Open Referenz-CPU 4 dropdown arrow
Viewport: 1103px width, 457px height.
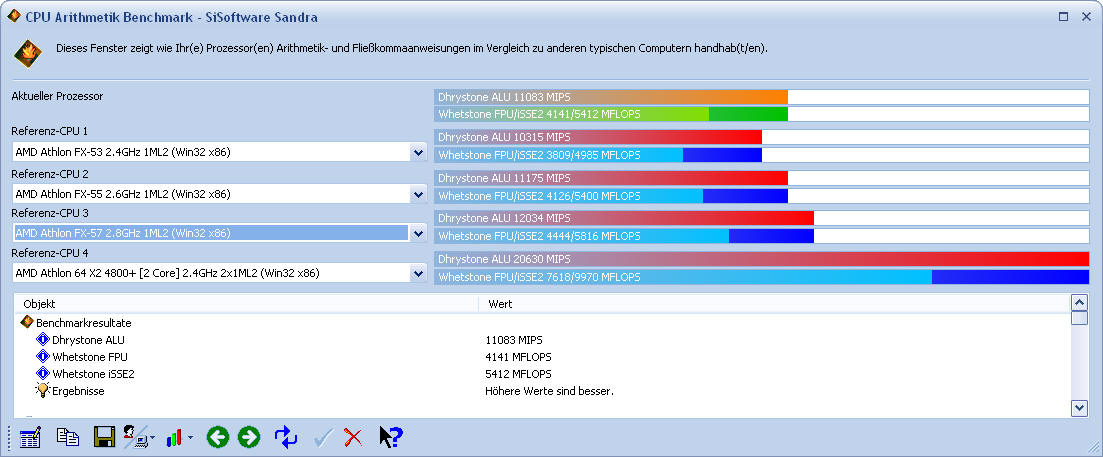click(419, 273)
